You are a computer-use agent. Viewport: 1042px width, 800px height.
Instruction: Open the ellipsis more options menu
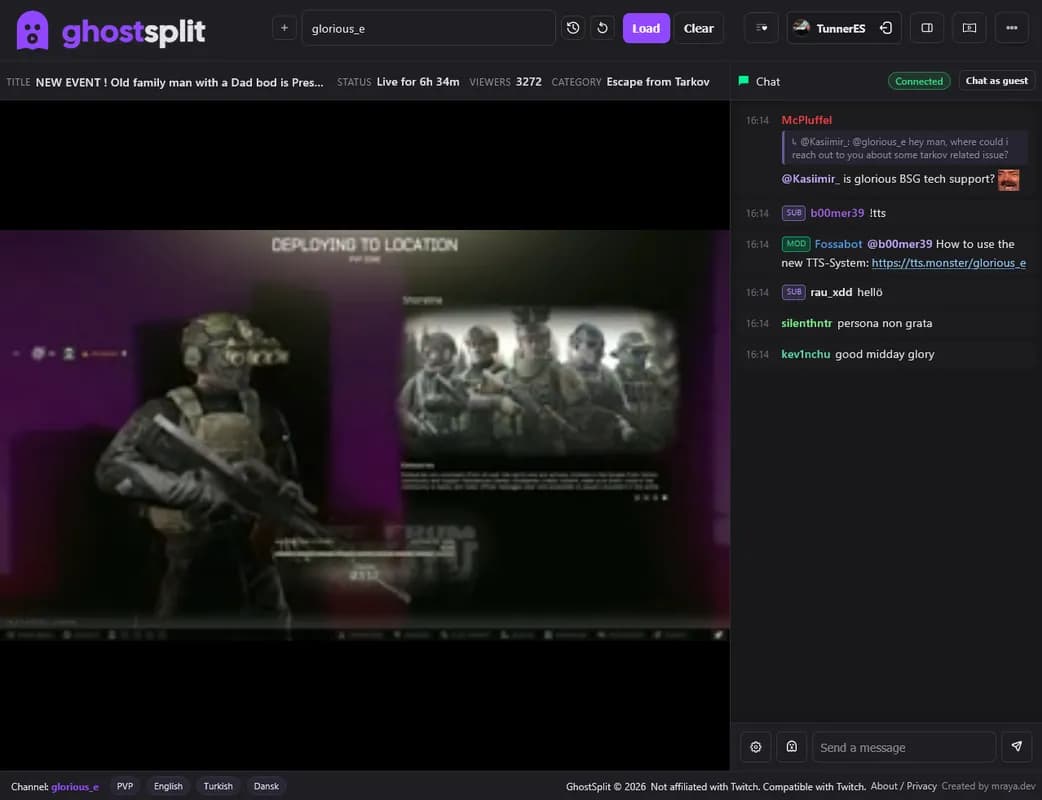click(x=1012, y=28)
